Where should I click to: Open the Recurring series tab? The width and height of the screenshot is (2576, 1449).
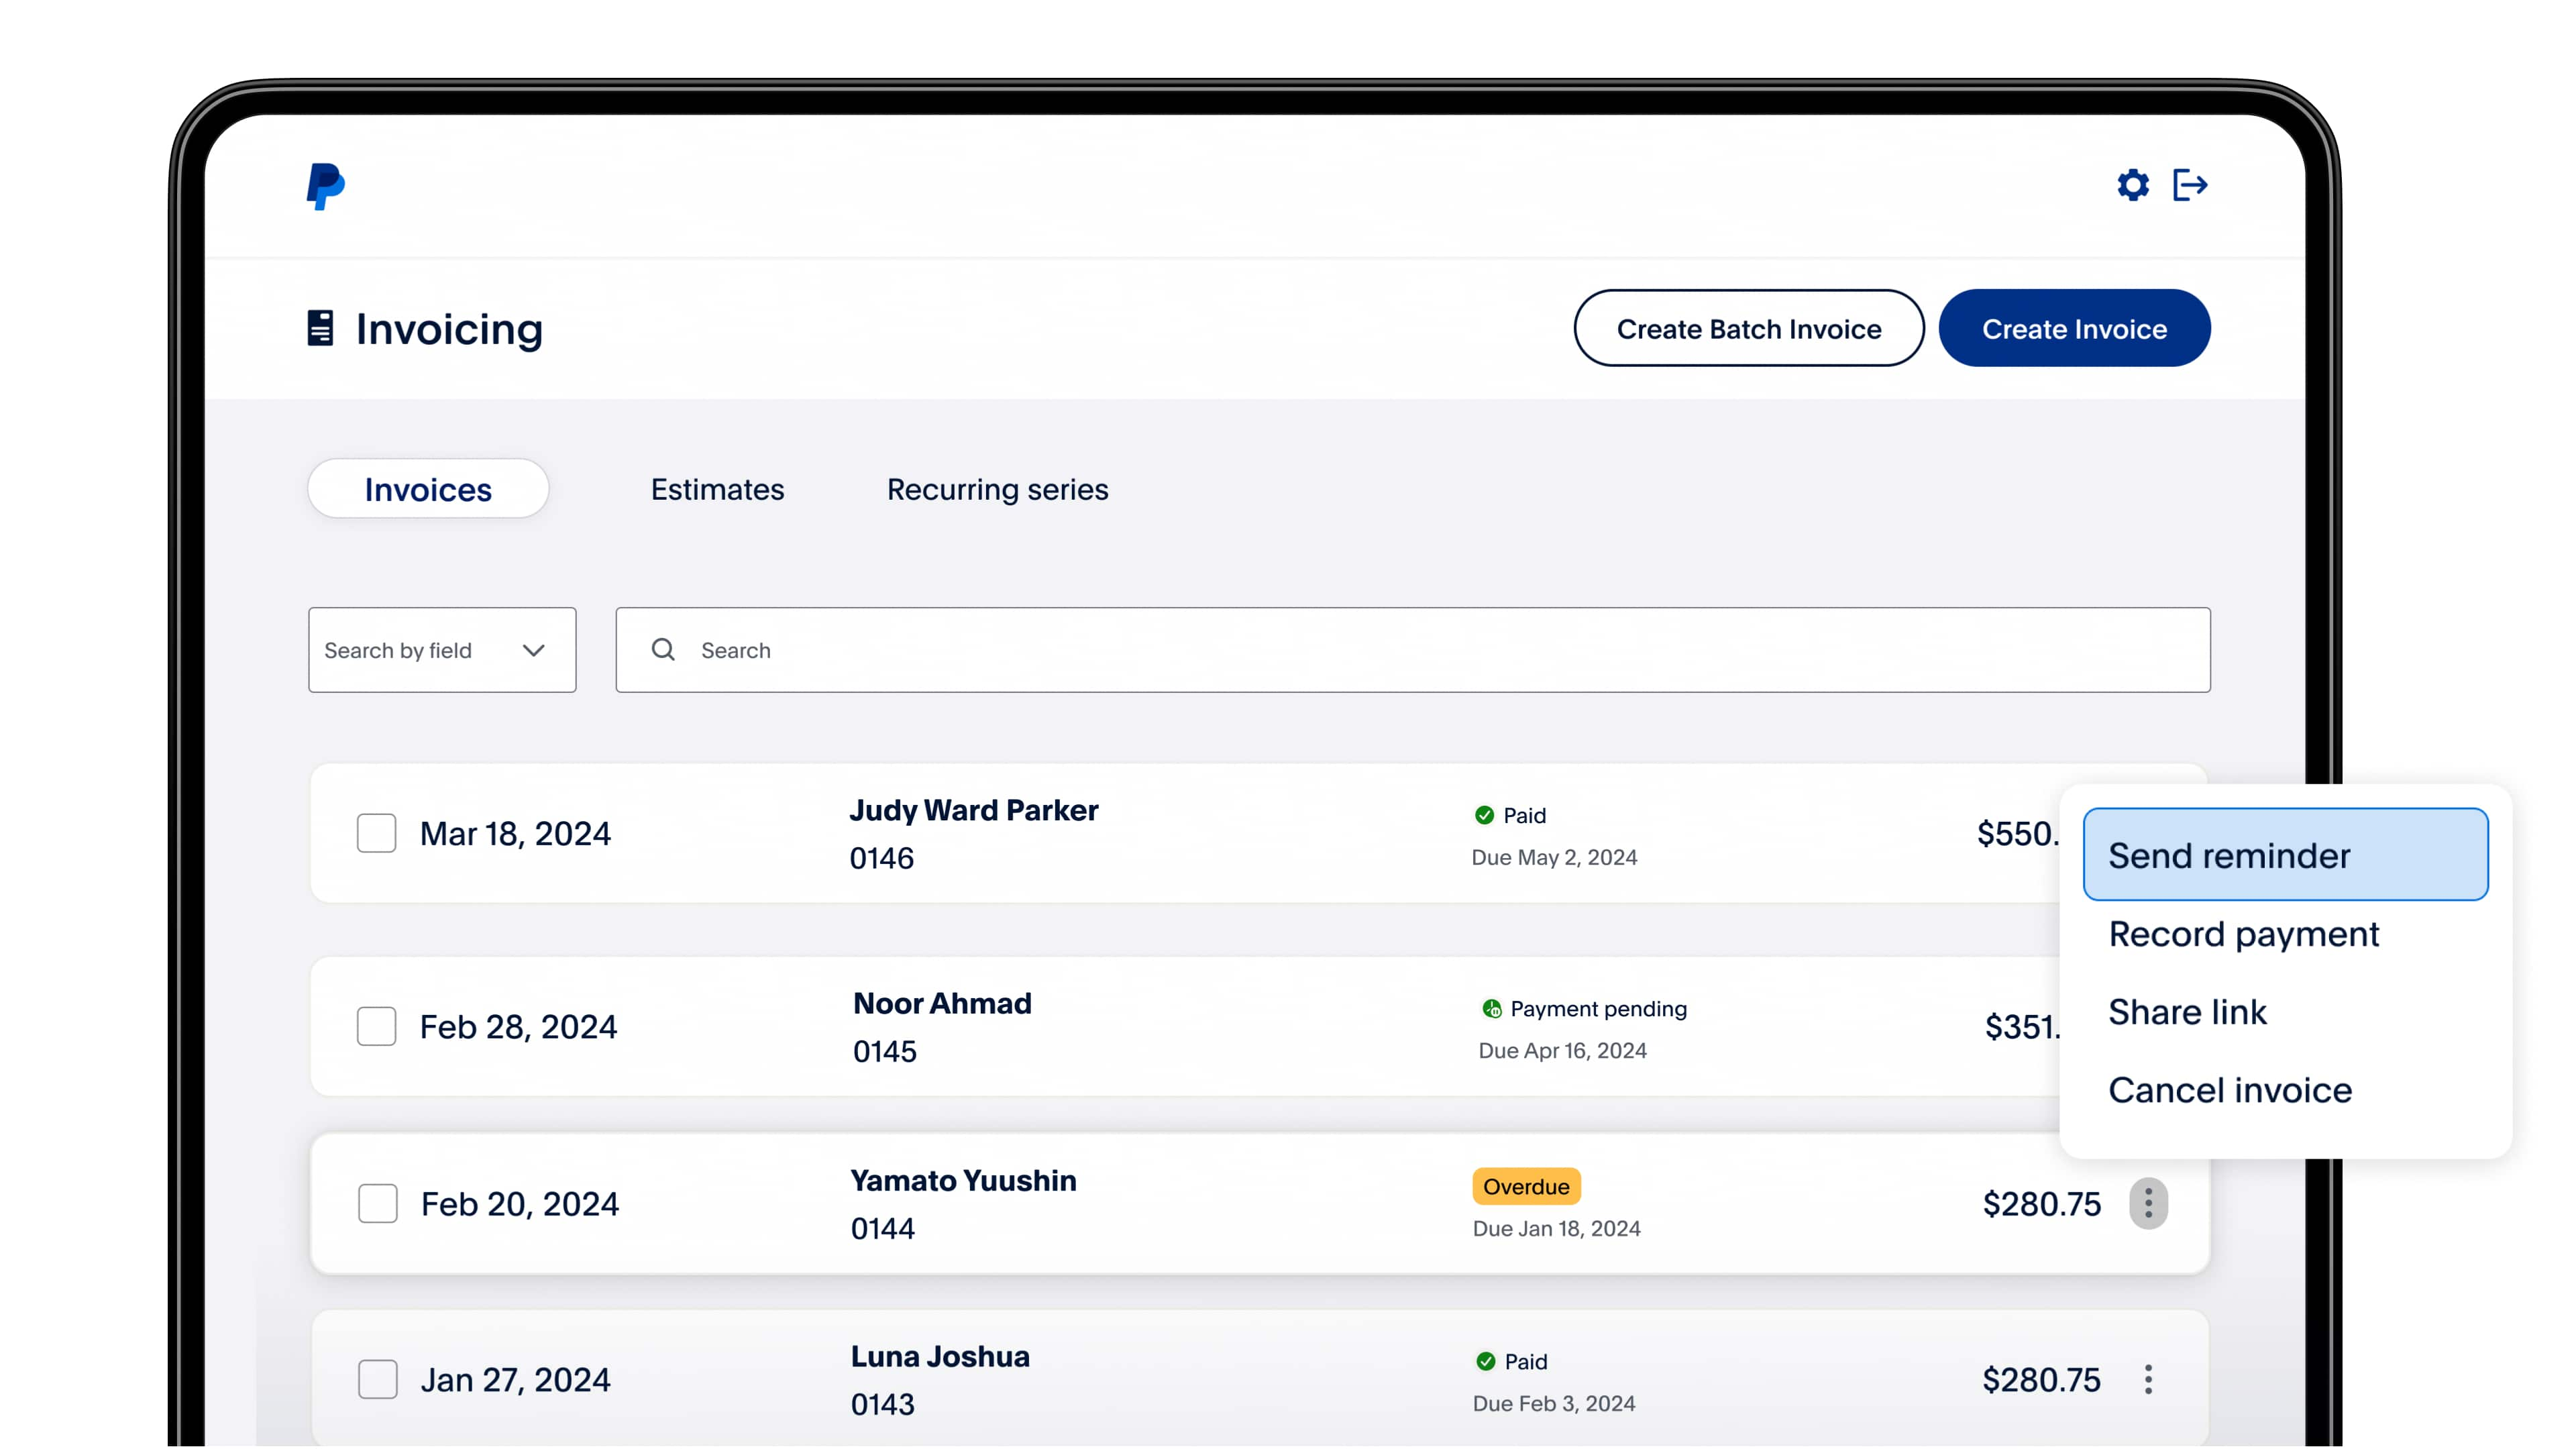point(997,489)
